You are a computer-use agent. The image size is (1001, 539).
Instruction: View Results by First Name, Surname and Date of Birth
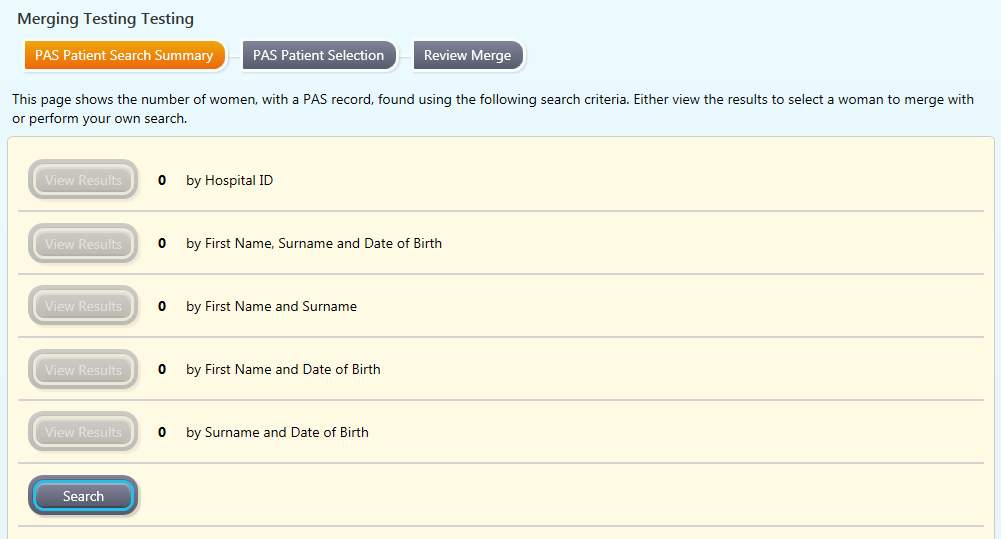[83, 244]
